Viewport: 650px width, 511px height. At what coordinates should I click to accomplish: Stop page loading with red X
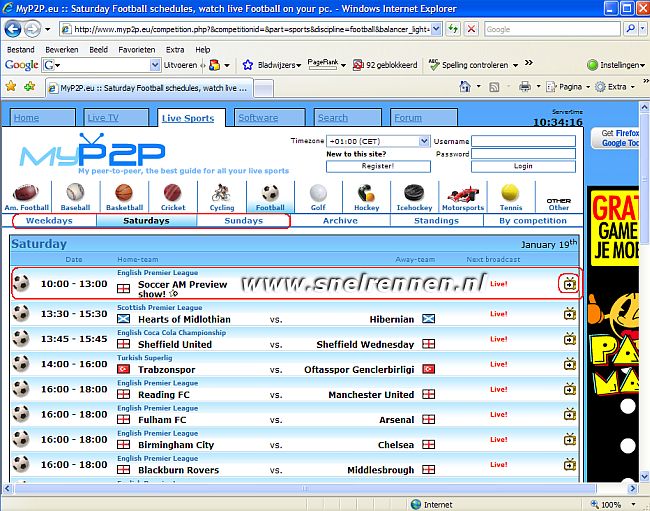click(x=471, y=29)
